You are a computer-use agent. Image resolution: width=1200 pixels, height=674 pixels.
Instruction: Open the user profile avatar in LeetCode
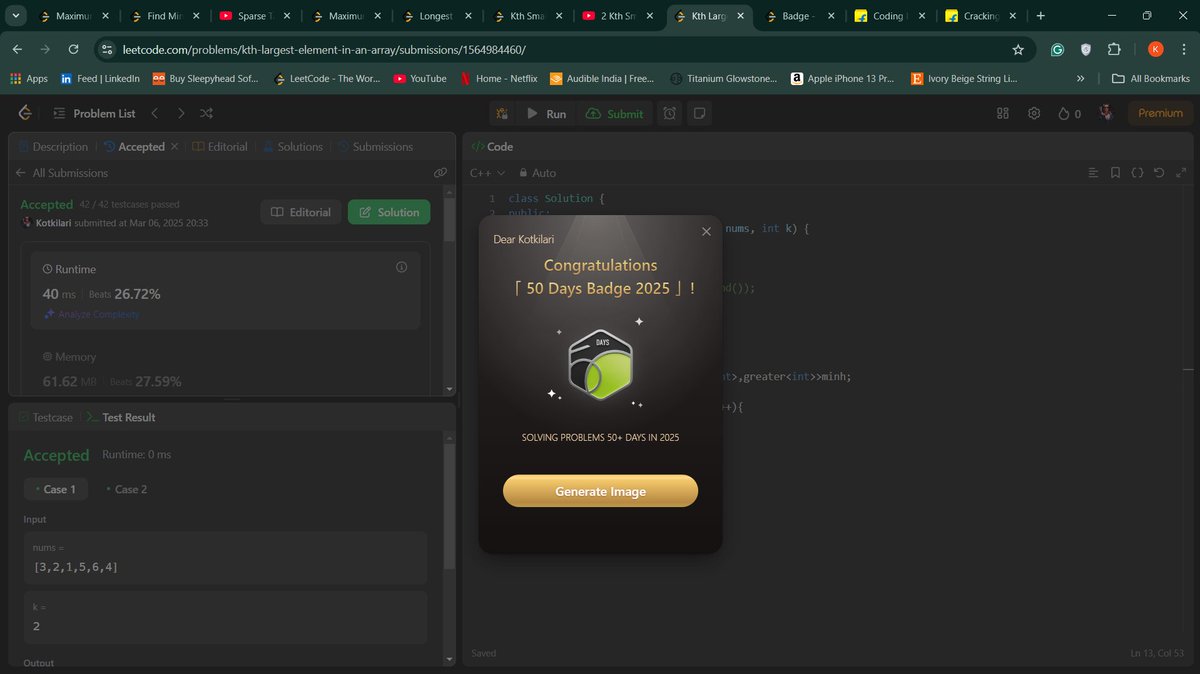[1107, 113]
